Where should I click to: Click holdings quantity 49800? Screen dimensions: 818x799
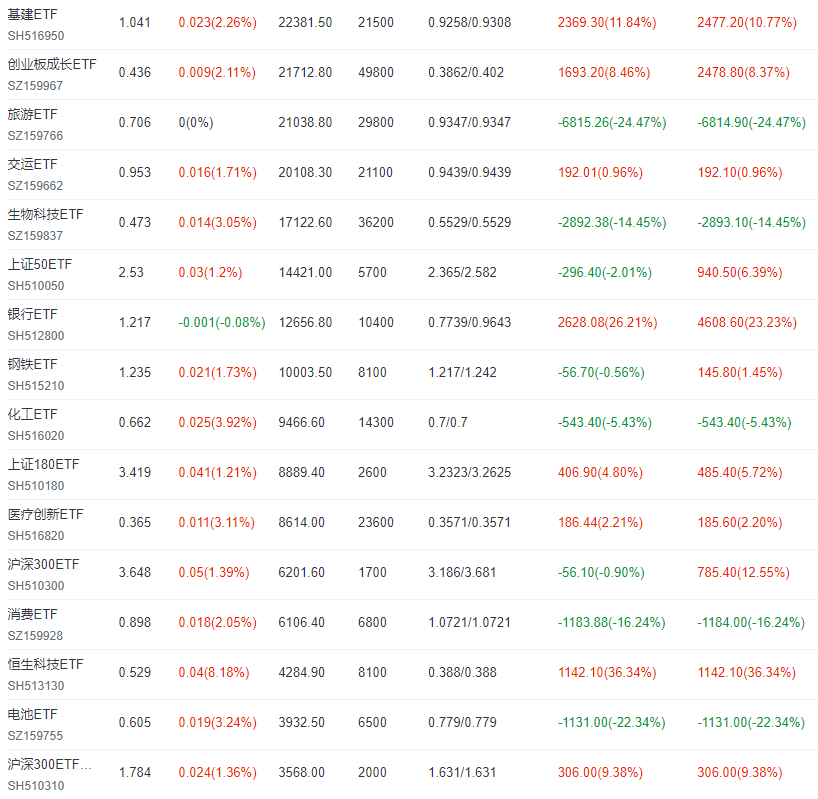coord(376,72)
